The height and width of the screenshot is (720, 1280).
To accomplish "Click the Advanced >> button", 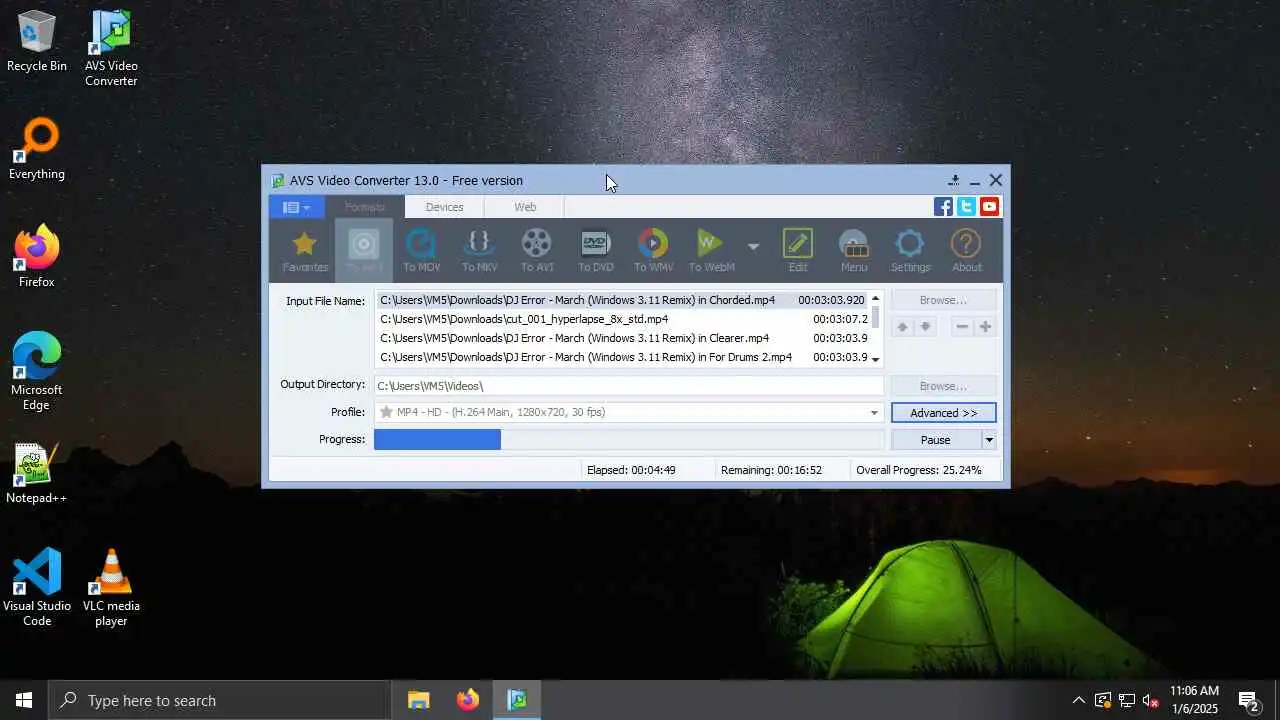I will pyautogui.click(x=943, y=413).
